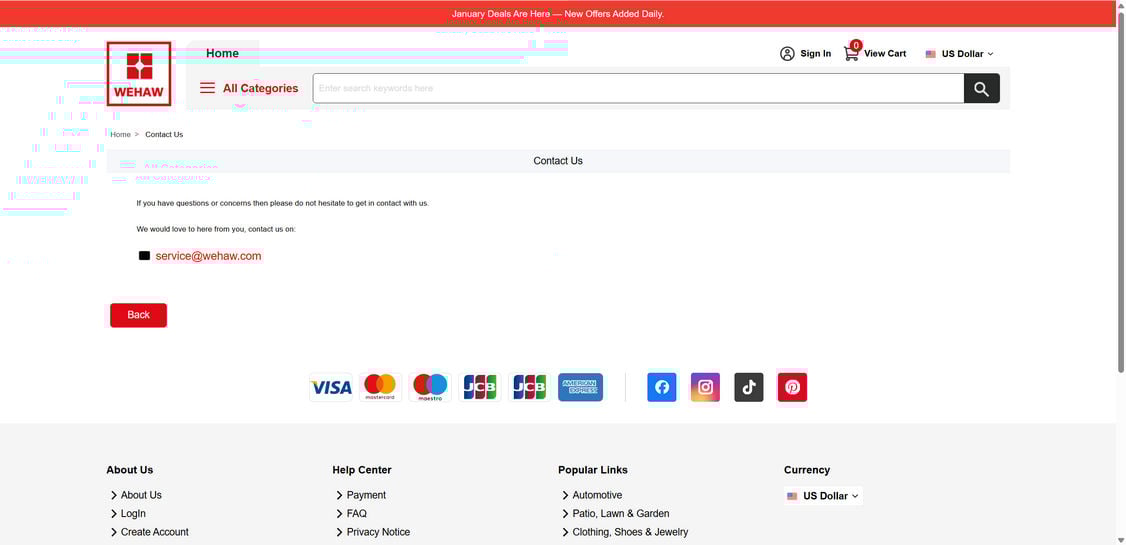Open the Facebook social icon
Image resolution: width=1126 pixels, height=545 pixels.
[661, 388]
